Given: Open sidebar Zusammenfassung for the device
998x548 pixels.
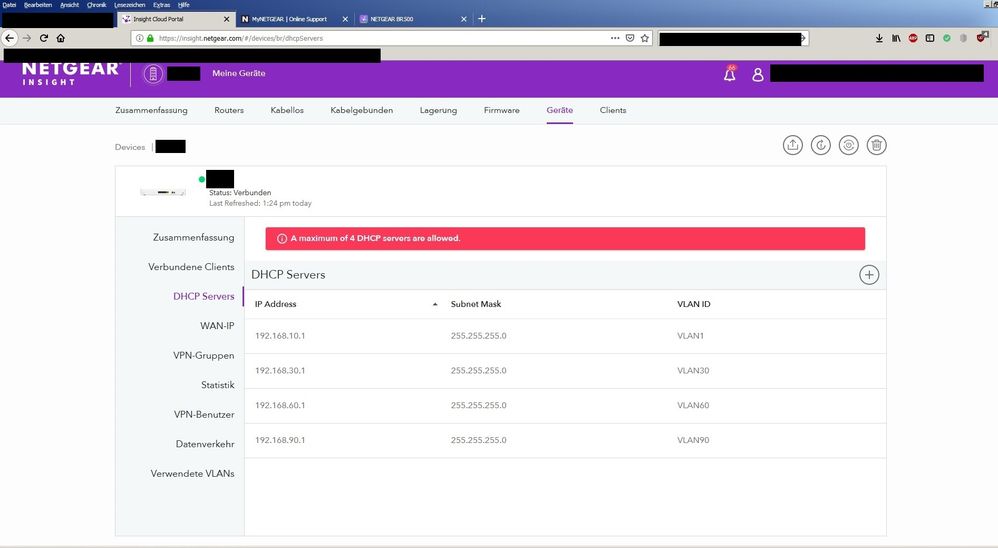Looking at the screenshot, I should [193, 237].
